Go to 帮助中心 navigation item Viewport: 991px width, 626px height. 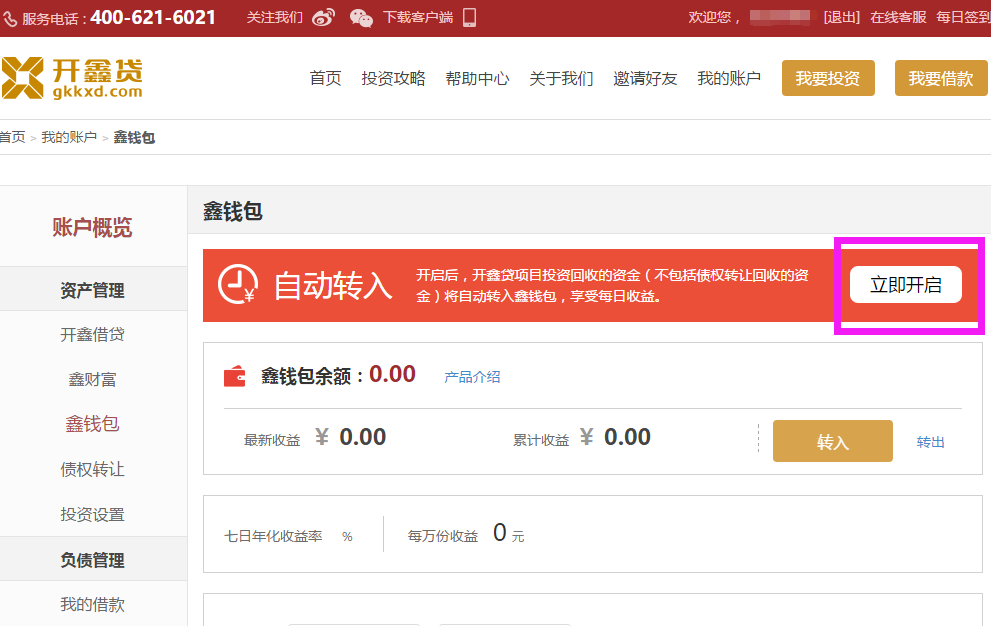pos(477,78)
